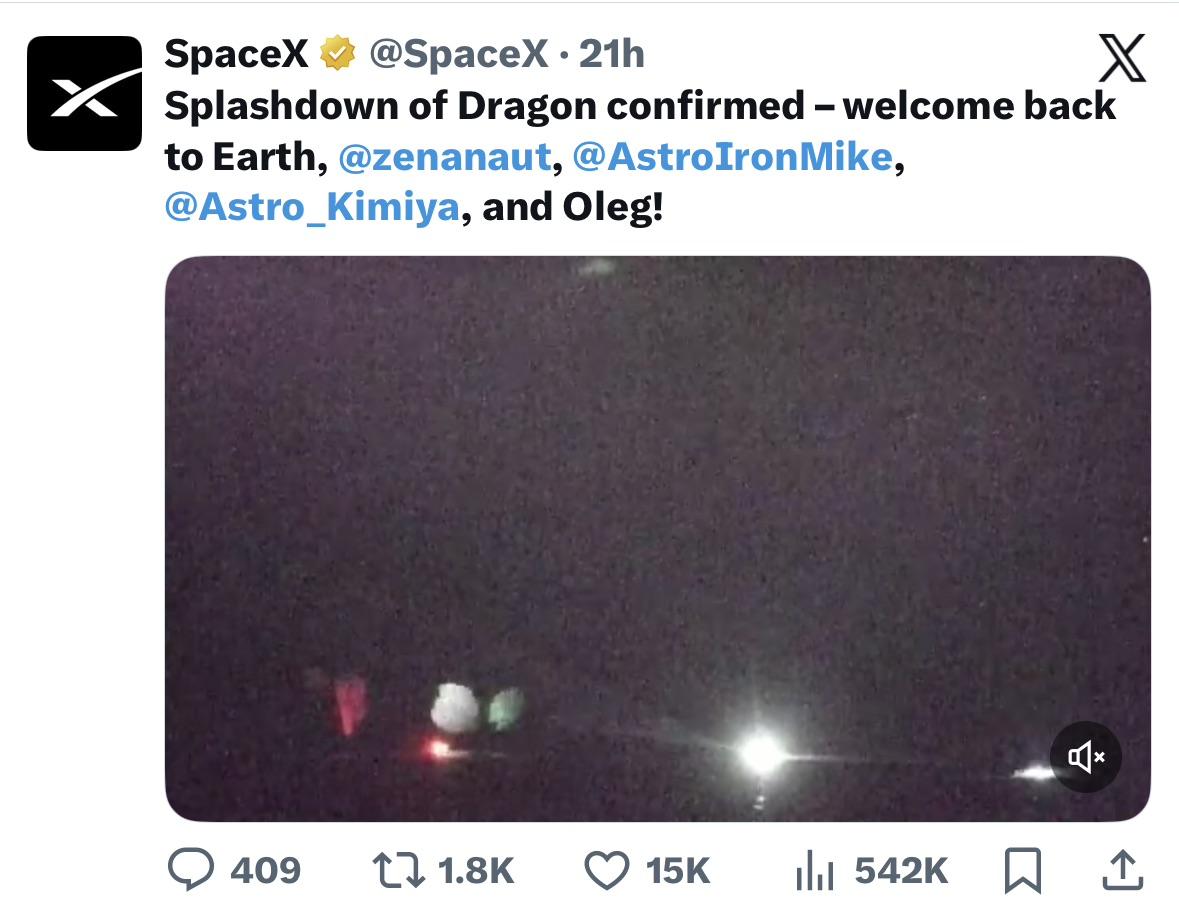
Task: Click the 15K likes count
Action: tap(678, 870)
